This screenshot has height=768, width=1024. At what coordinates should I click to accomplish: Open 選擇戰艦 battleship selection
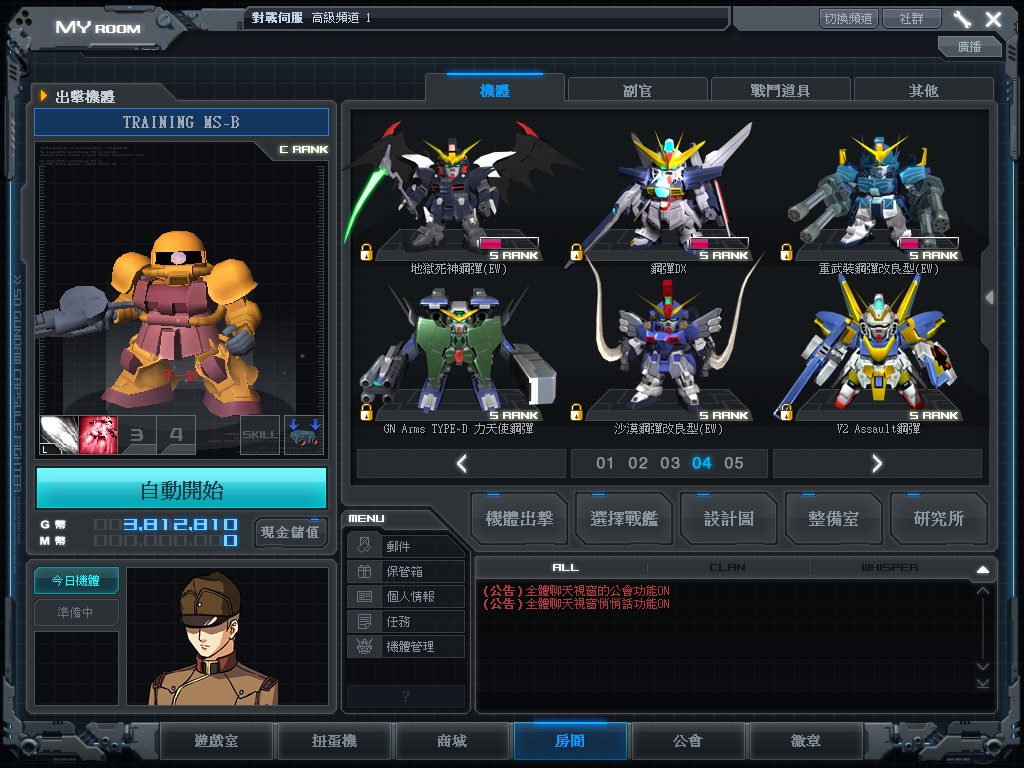point(624,519)
